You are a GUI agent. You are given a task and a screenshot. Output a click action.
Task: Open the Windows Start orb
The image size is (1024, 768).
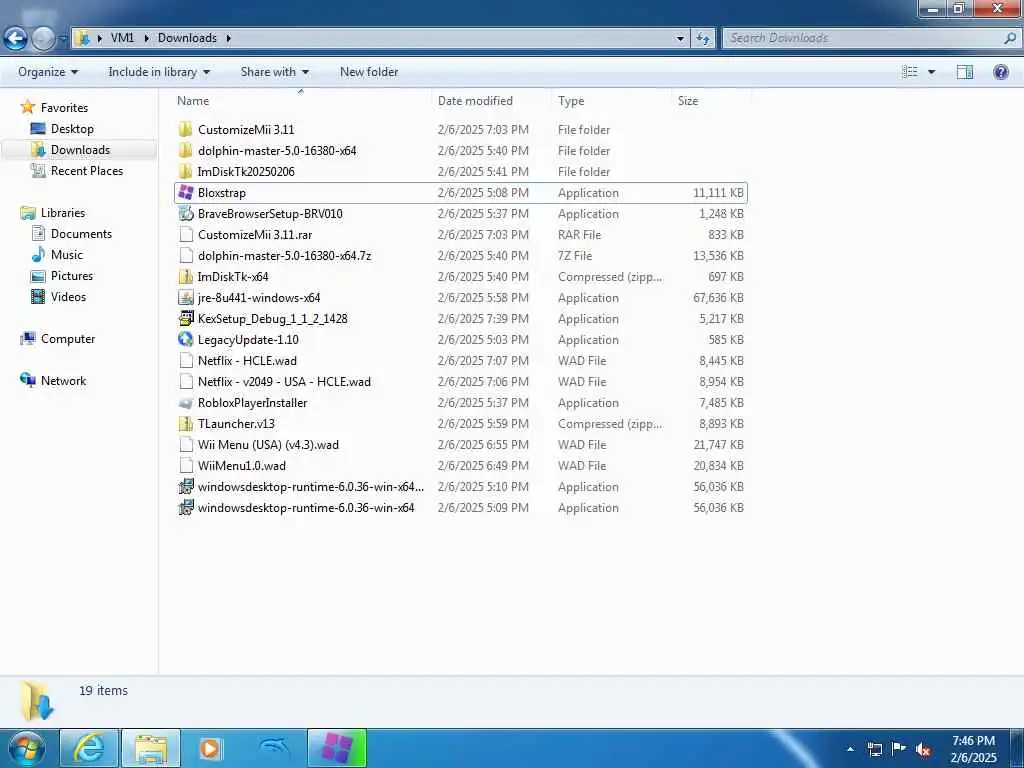tap(27, 748)
